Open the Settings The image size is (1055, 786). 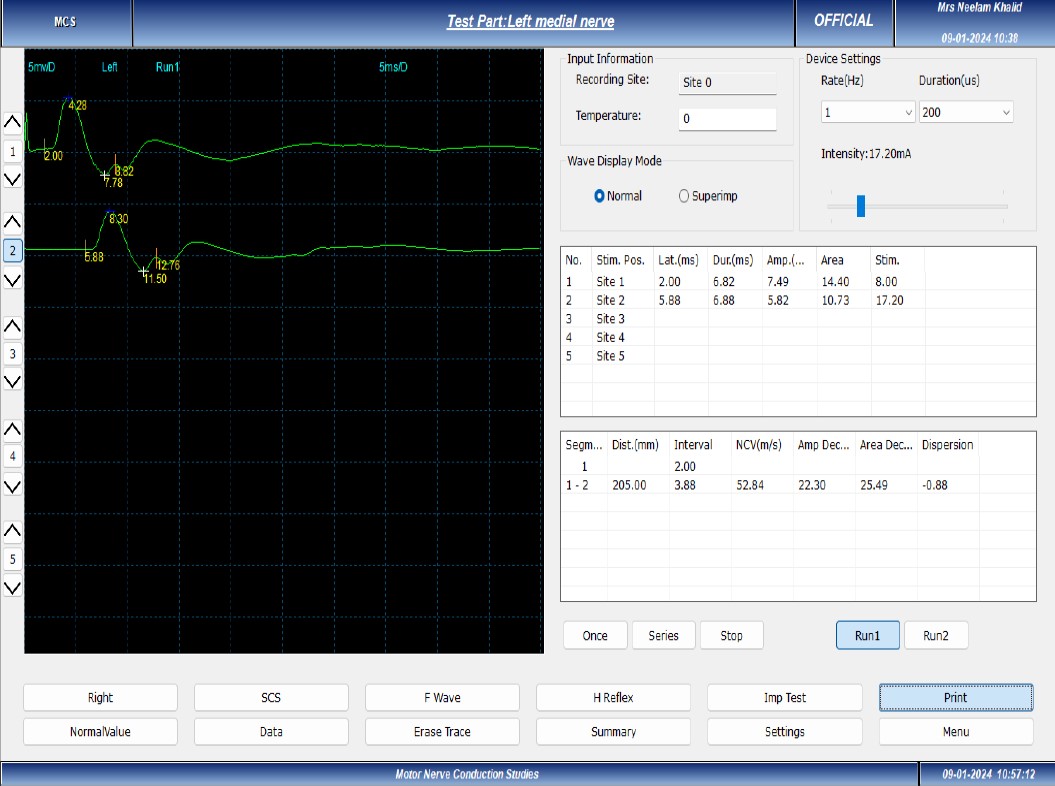[x=785, y=731]
